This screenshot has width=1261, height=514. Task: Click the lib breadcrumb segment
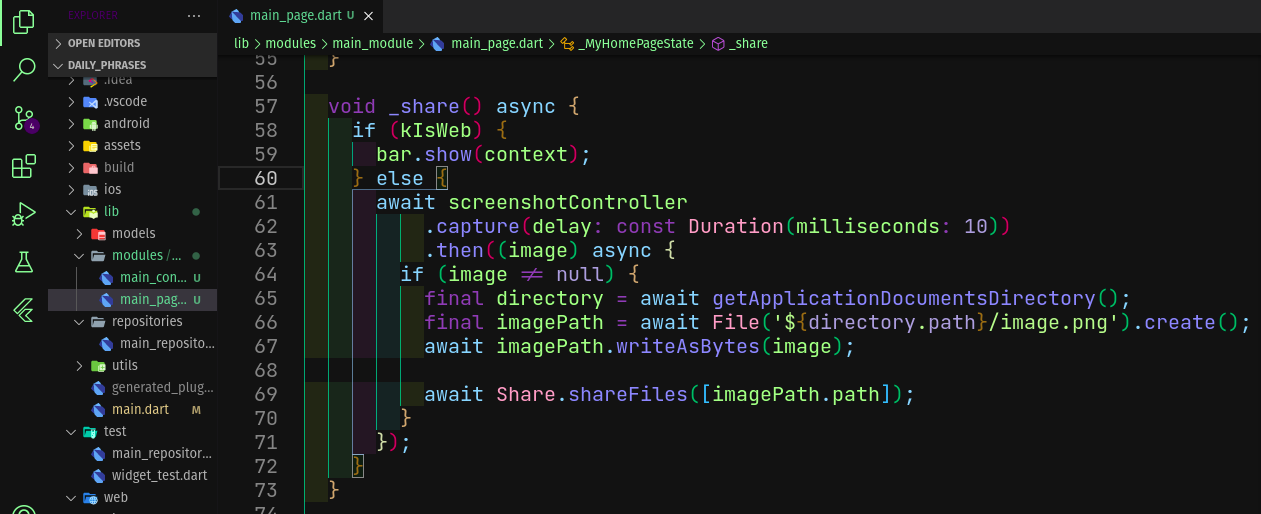point(241,43)
